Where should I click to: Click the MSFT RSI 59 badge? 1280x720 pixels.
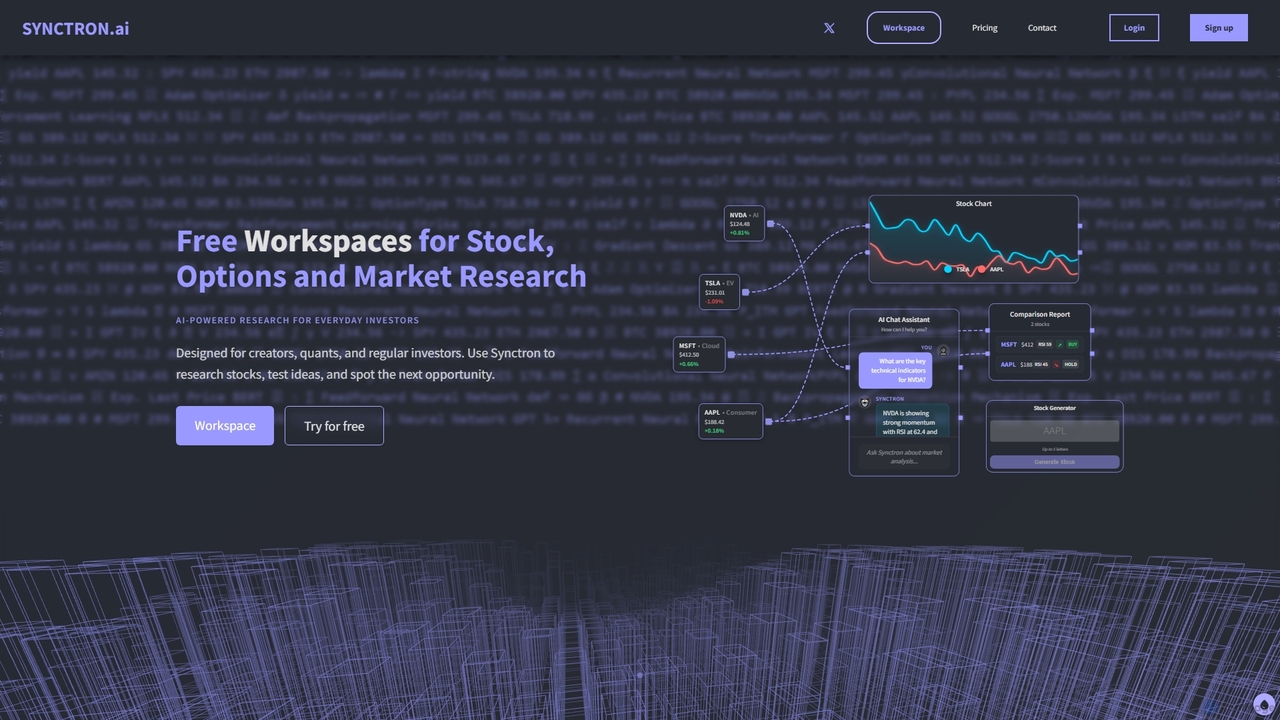(x=1045, y=344)
